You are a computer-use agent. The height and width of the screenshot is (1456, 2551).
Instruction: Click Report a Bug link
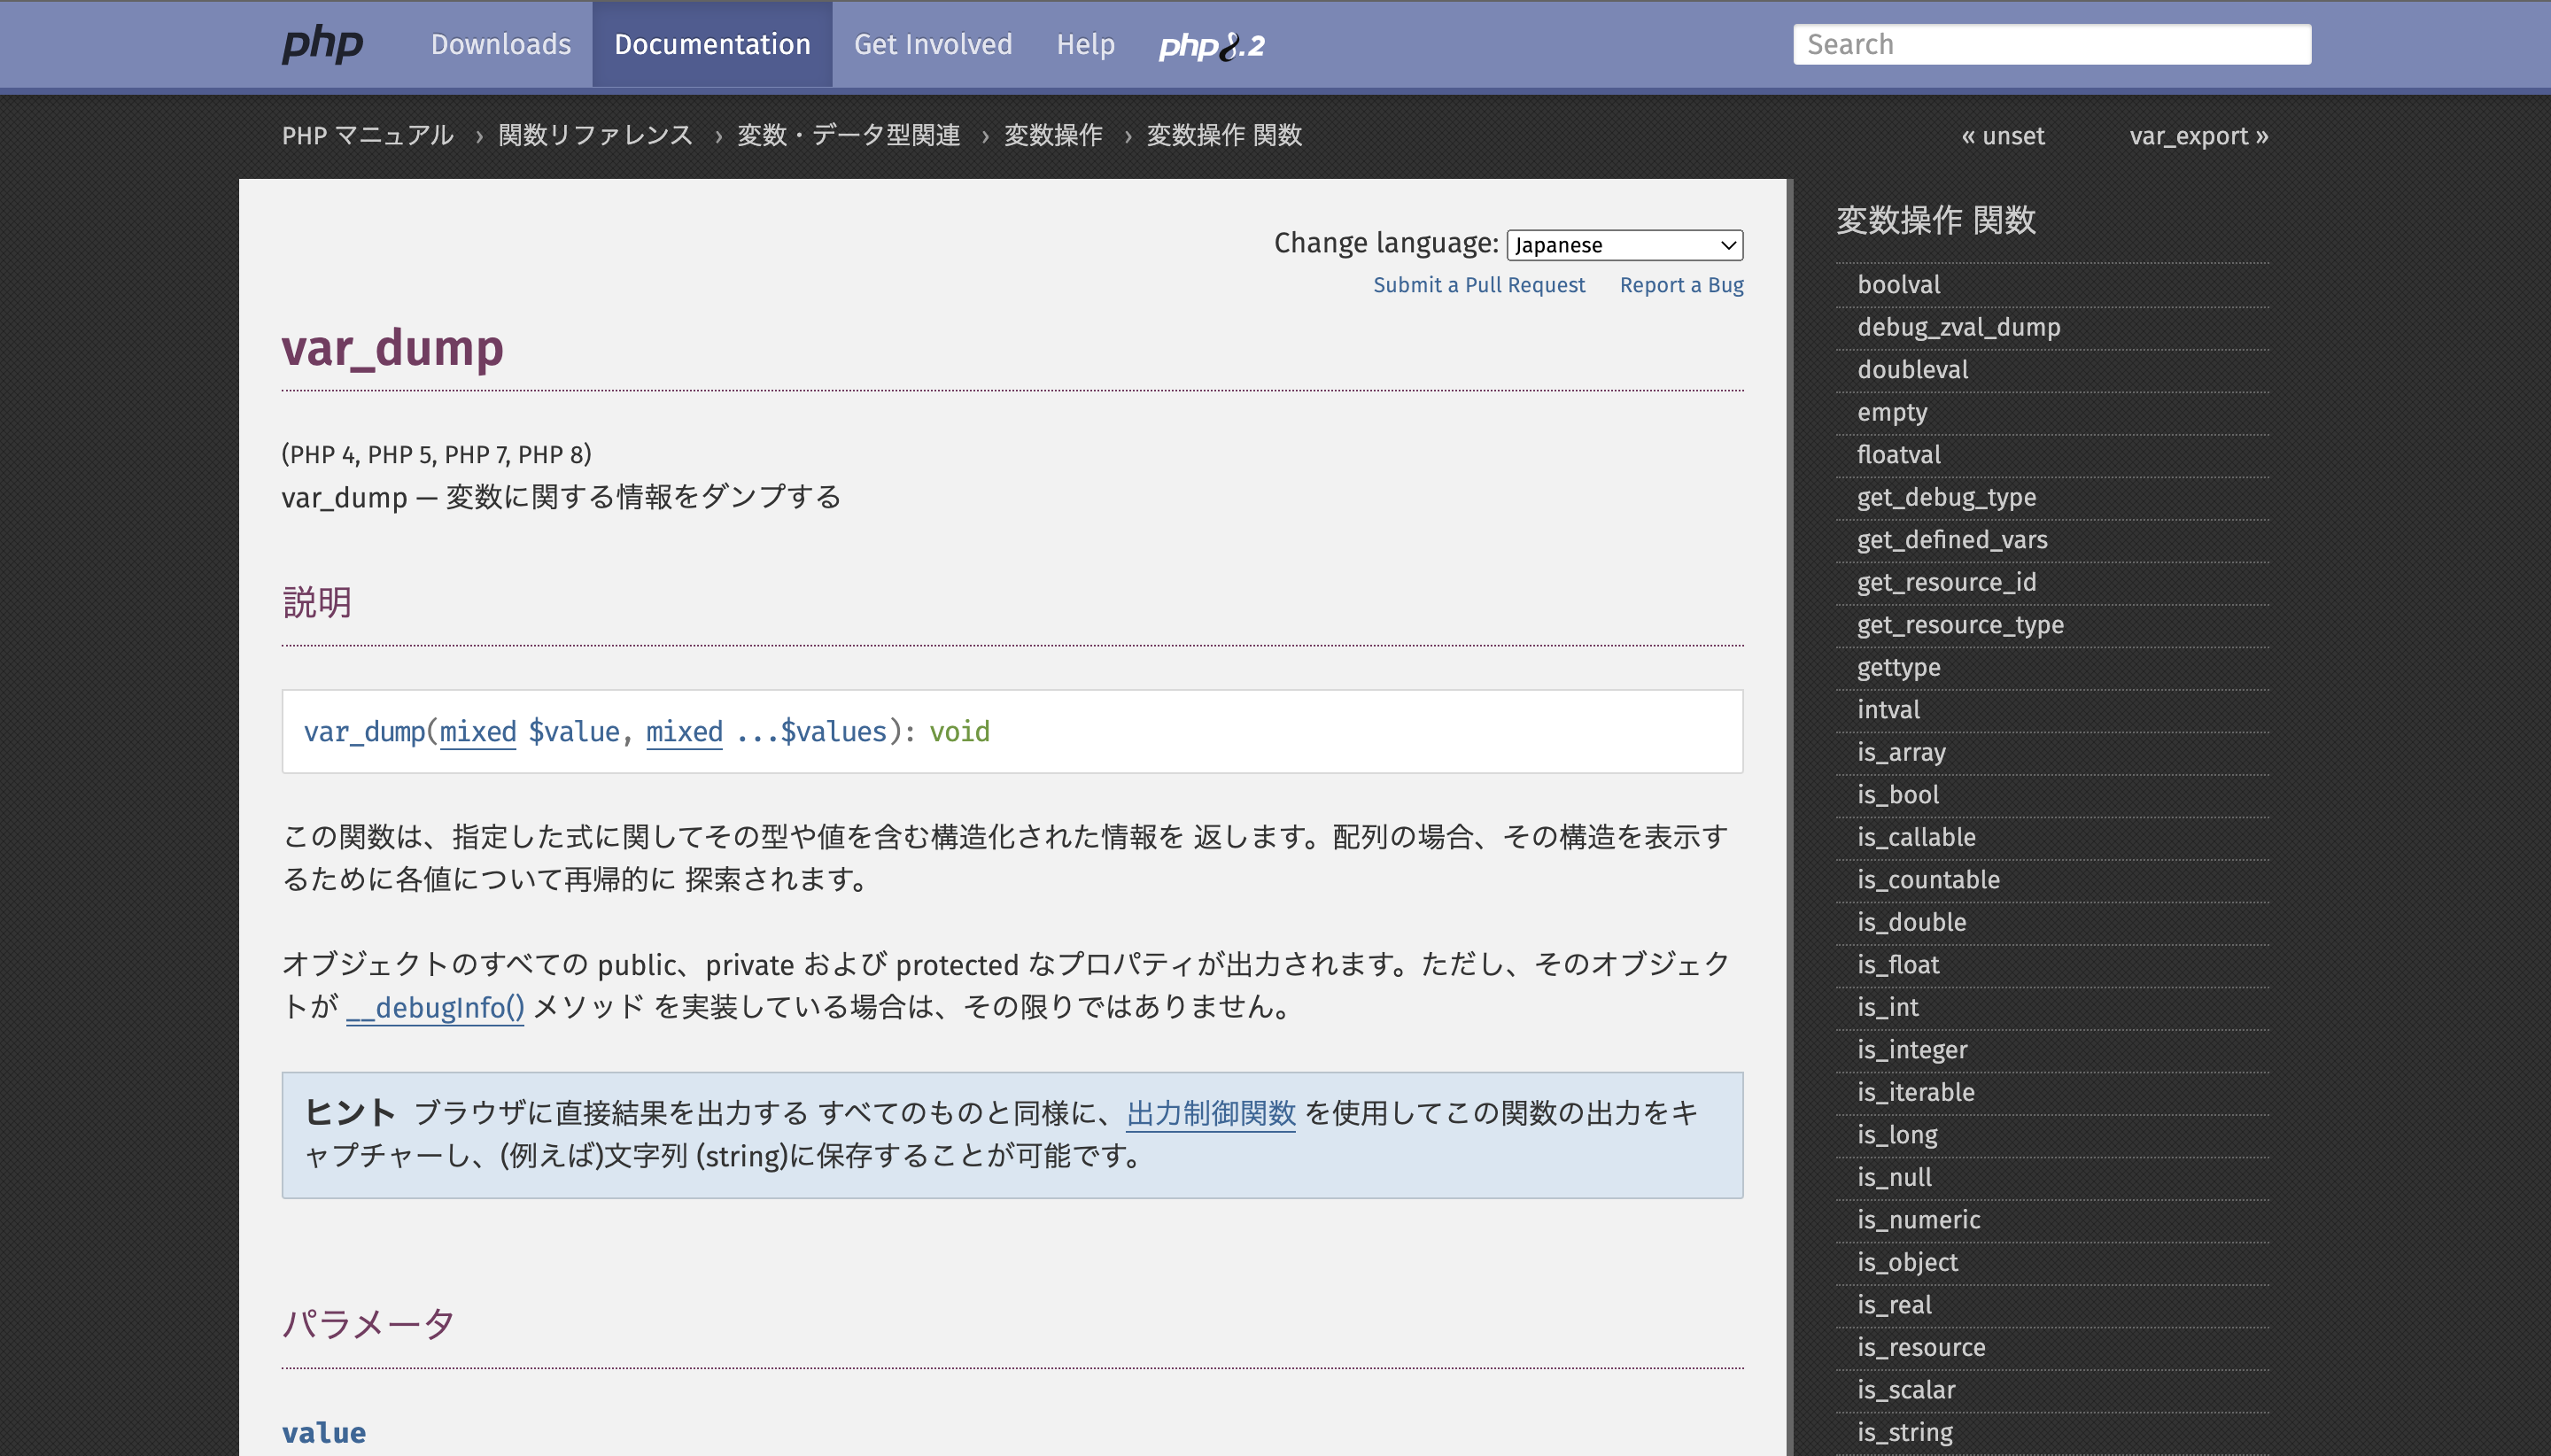(1681, 285)
